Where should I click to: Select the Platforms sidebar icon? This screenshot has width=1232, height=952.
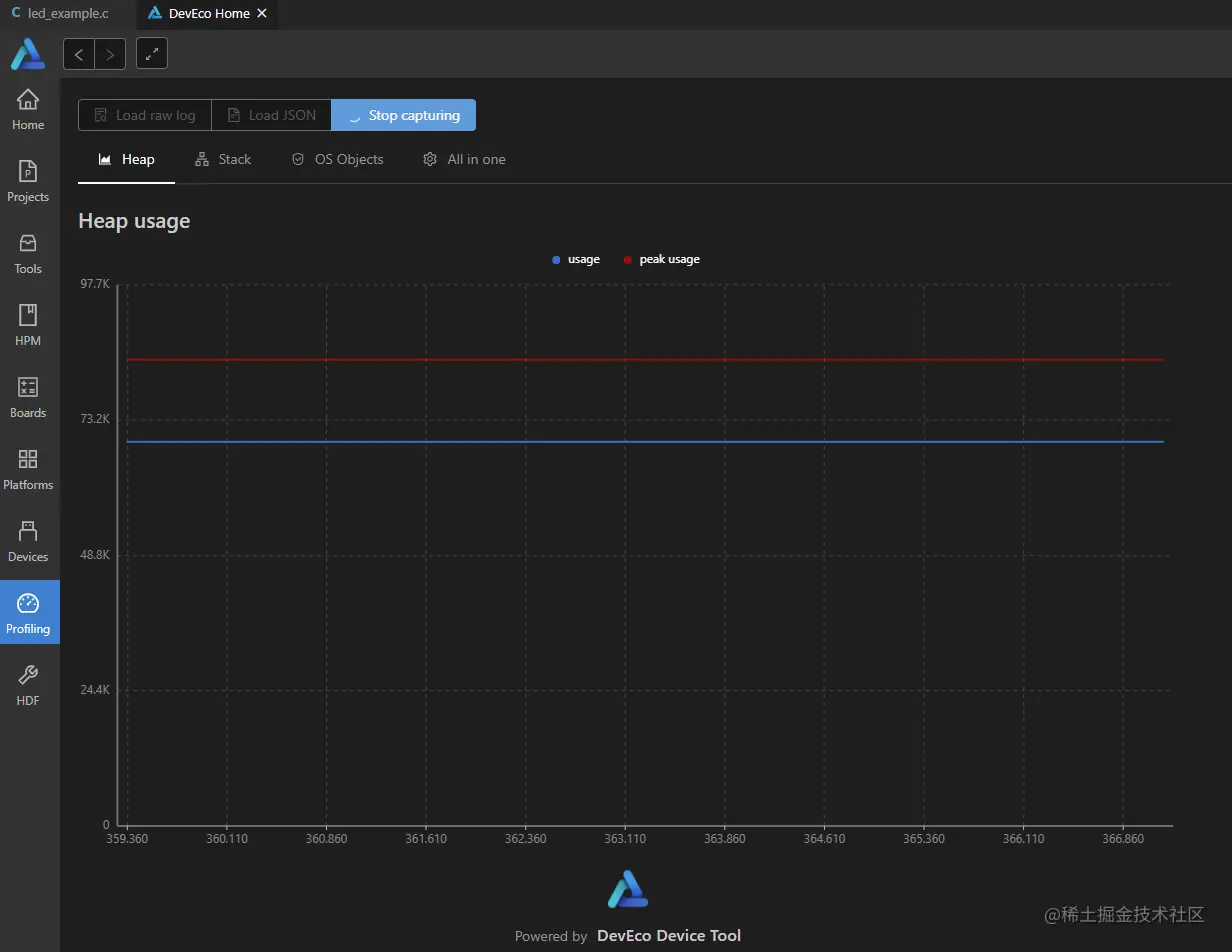27,467
